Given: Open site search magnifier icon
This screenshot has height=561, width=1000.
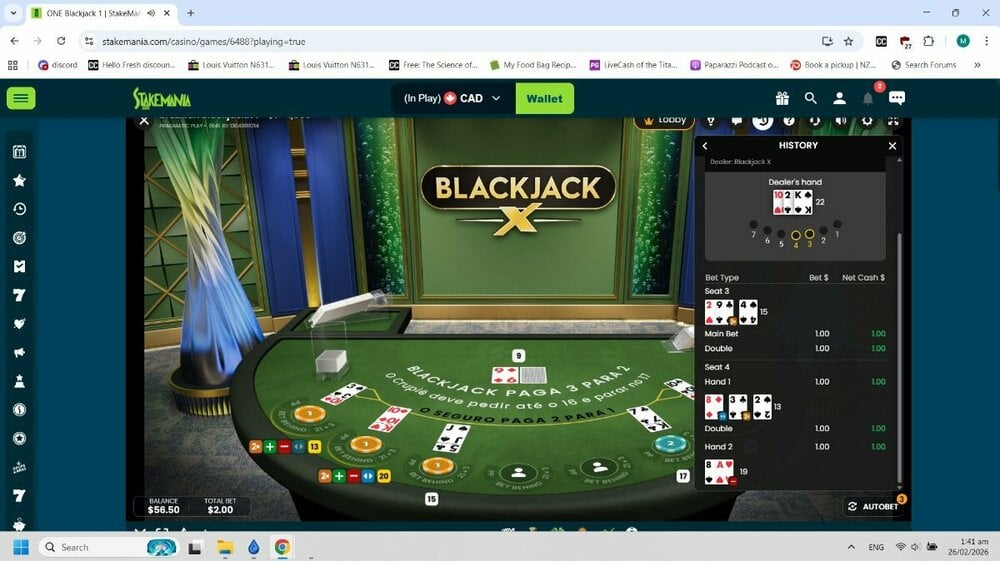Looking at the screenshot, I should coord(811,98).
